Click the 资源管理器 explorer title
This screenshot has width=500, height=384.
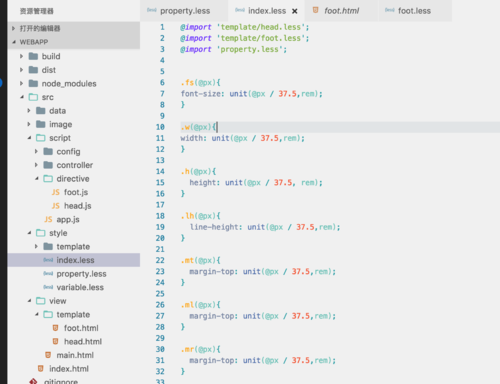[x=37, y=11]
